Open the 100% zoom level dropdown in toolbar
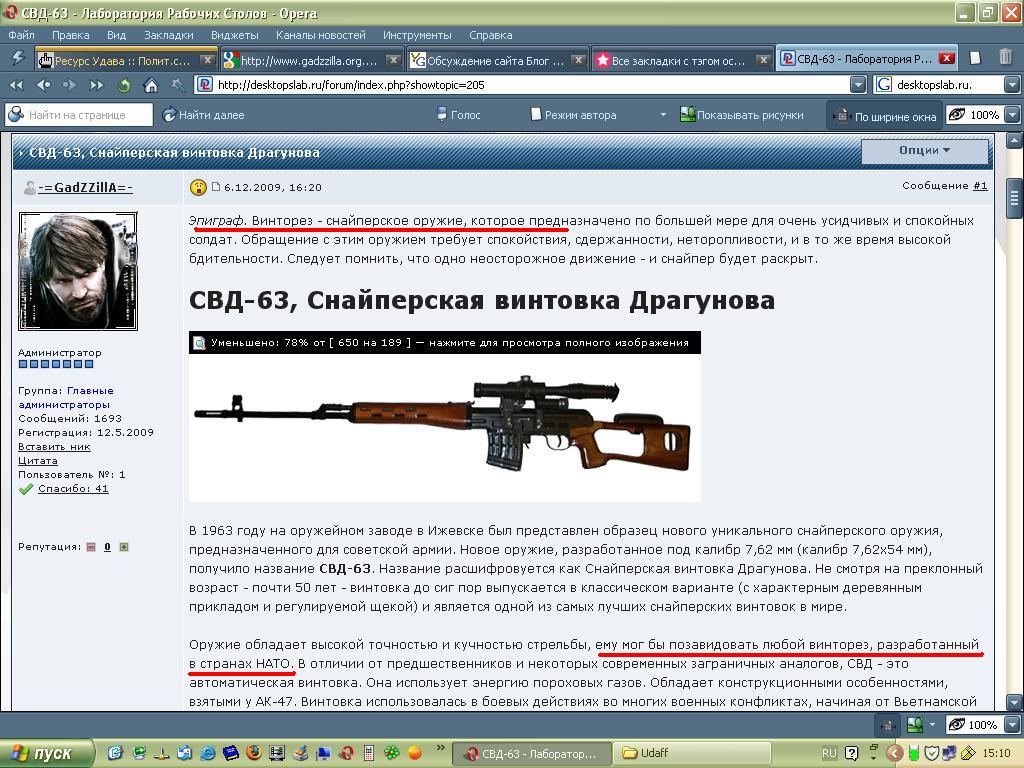Image resolution: width=1024 pixels, height=768 pixels. [x=1012, y=115]
